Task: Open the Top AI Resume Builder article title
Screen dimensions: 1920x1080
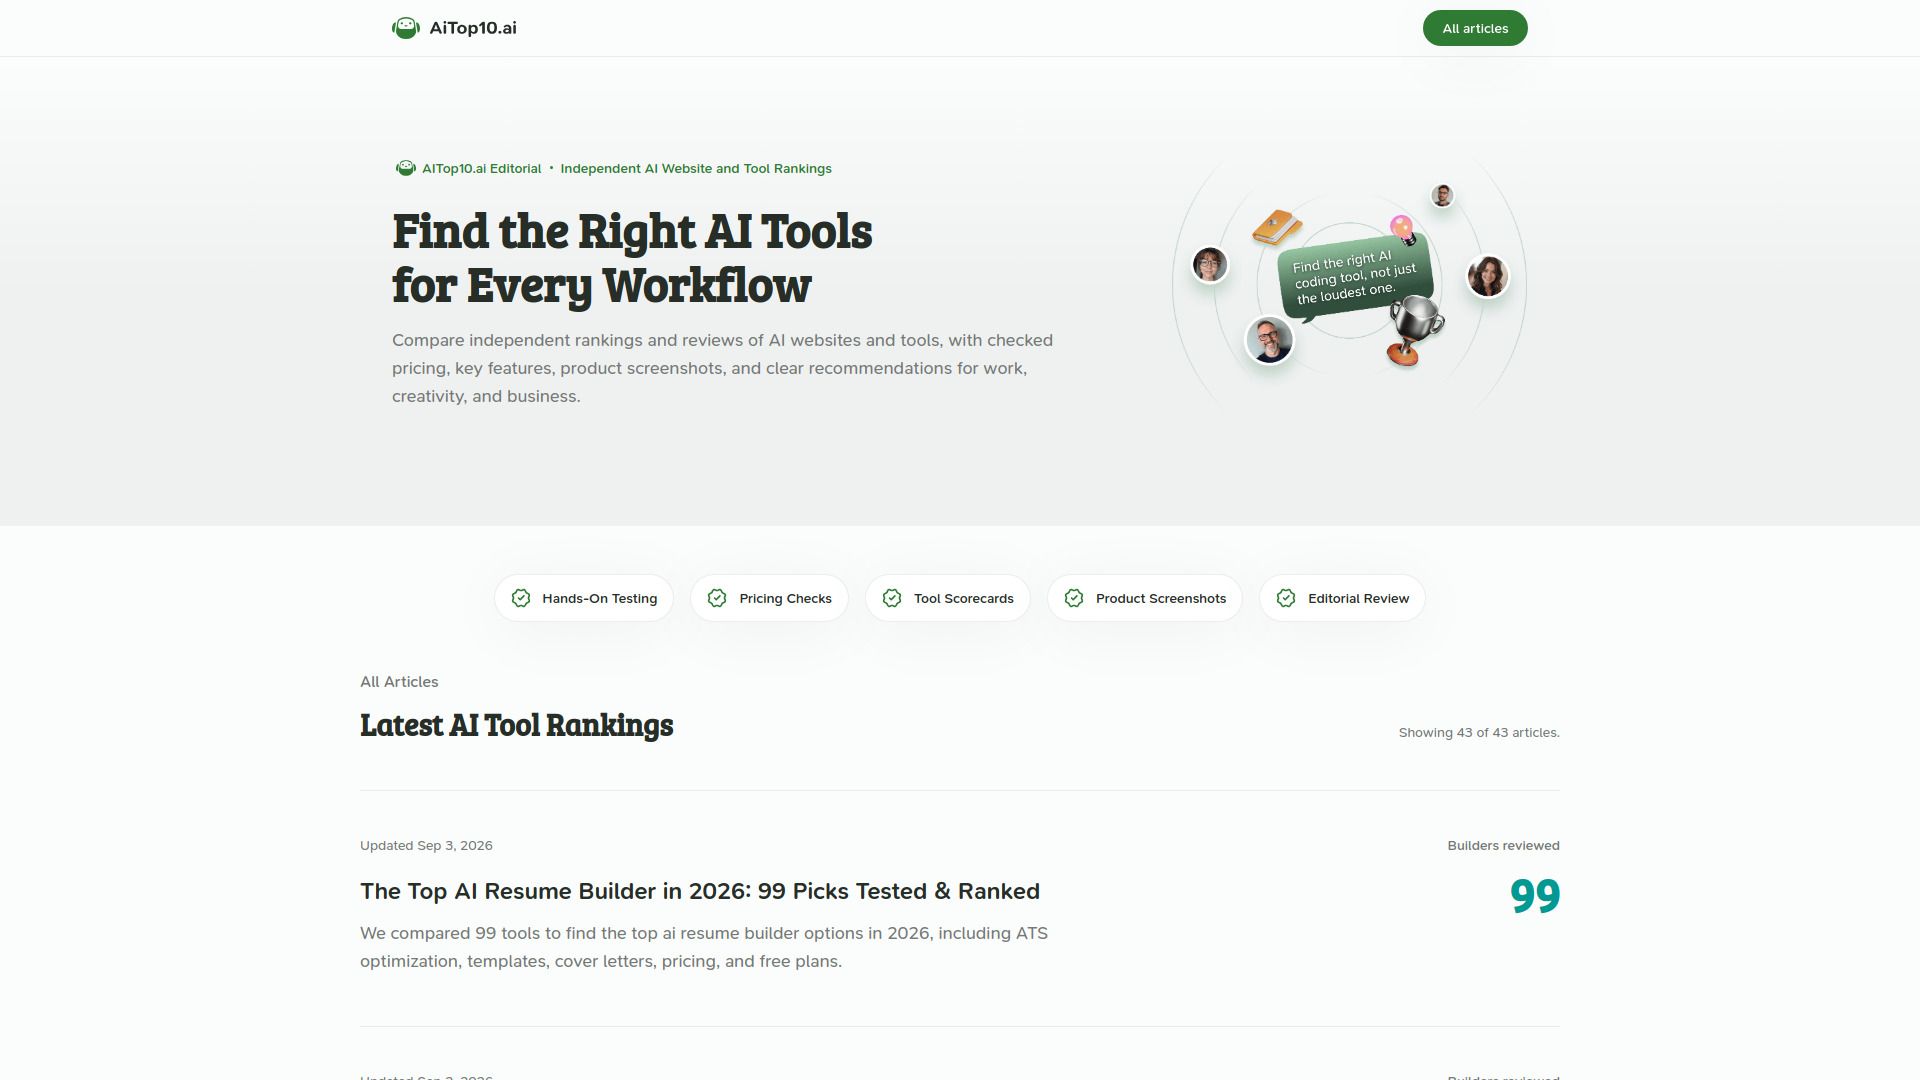Action: coord(700,891)
